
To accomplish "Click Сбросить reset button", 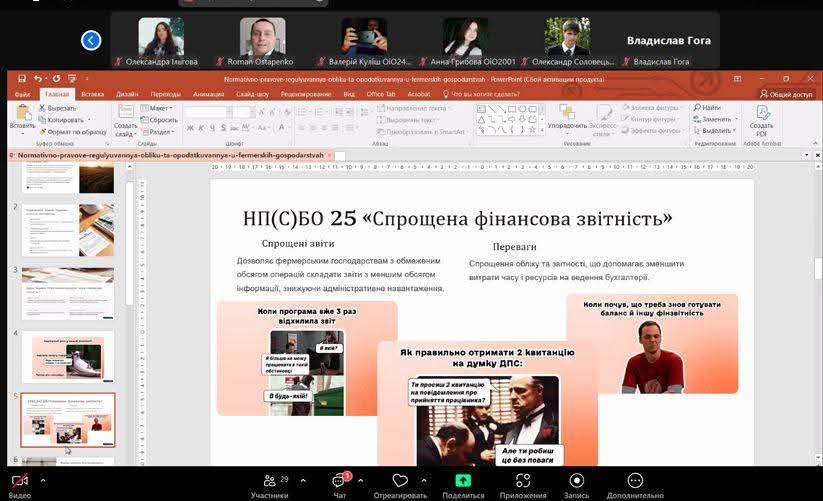I will pyautogui.click(x=159, y=120).
